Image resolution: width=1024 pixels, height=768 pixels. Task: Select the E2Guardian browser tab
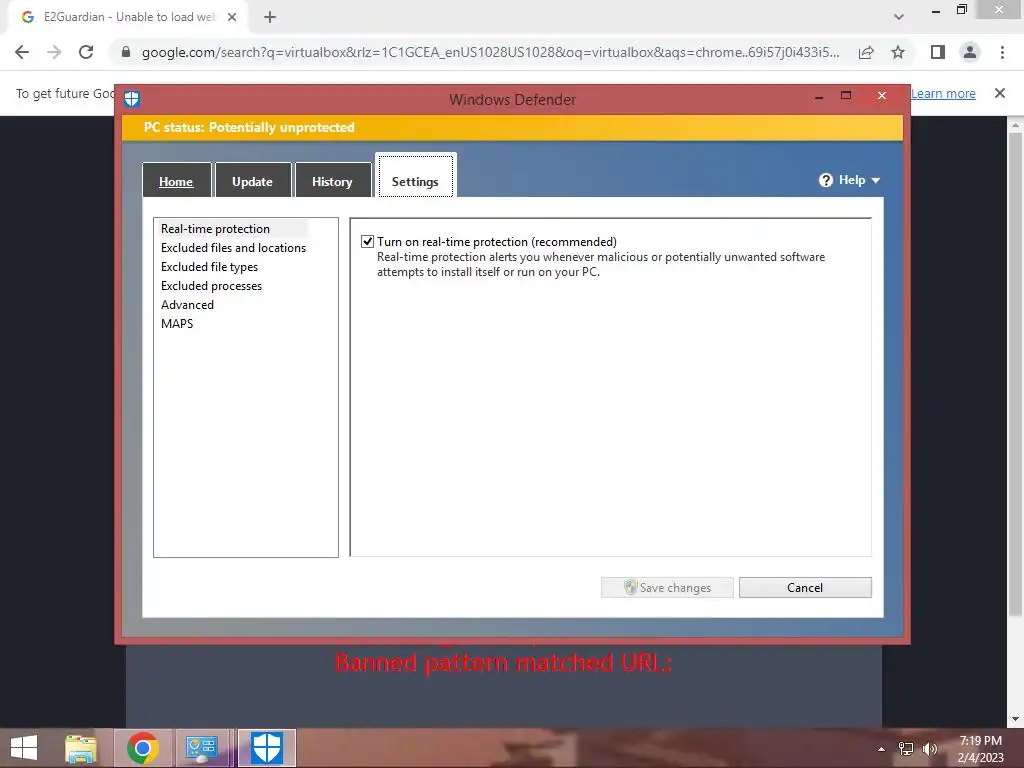coord(129,17)
